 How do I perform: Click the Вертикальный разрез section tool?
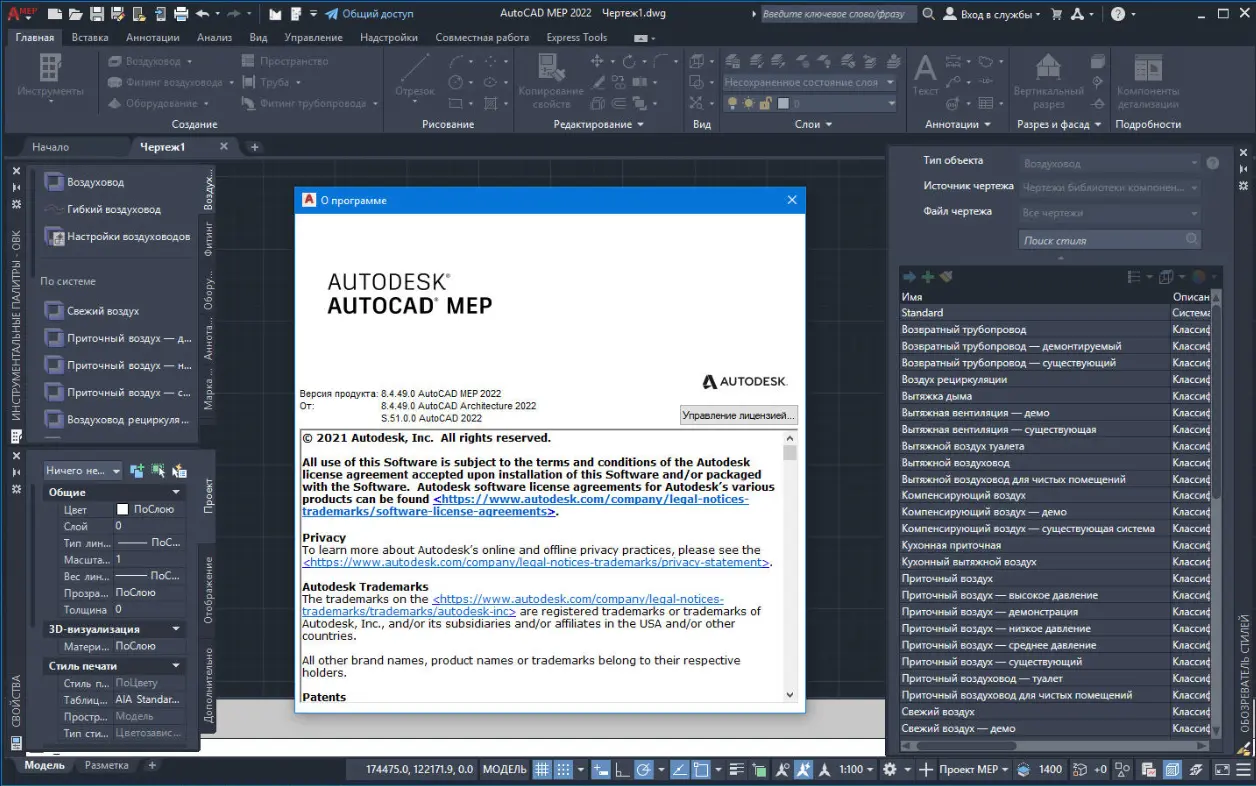1048,80
